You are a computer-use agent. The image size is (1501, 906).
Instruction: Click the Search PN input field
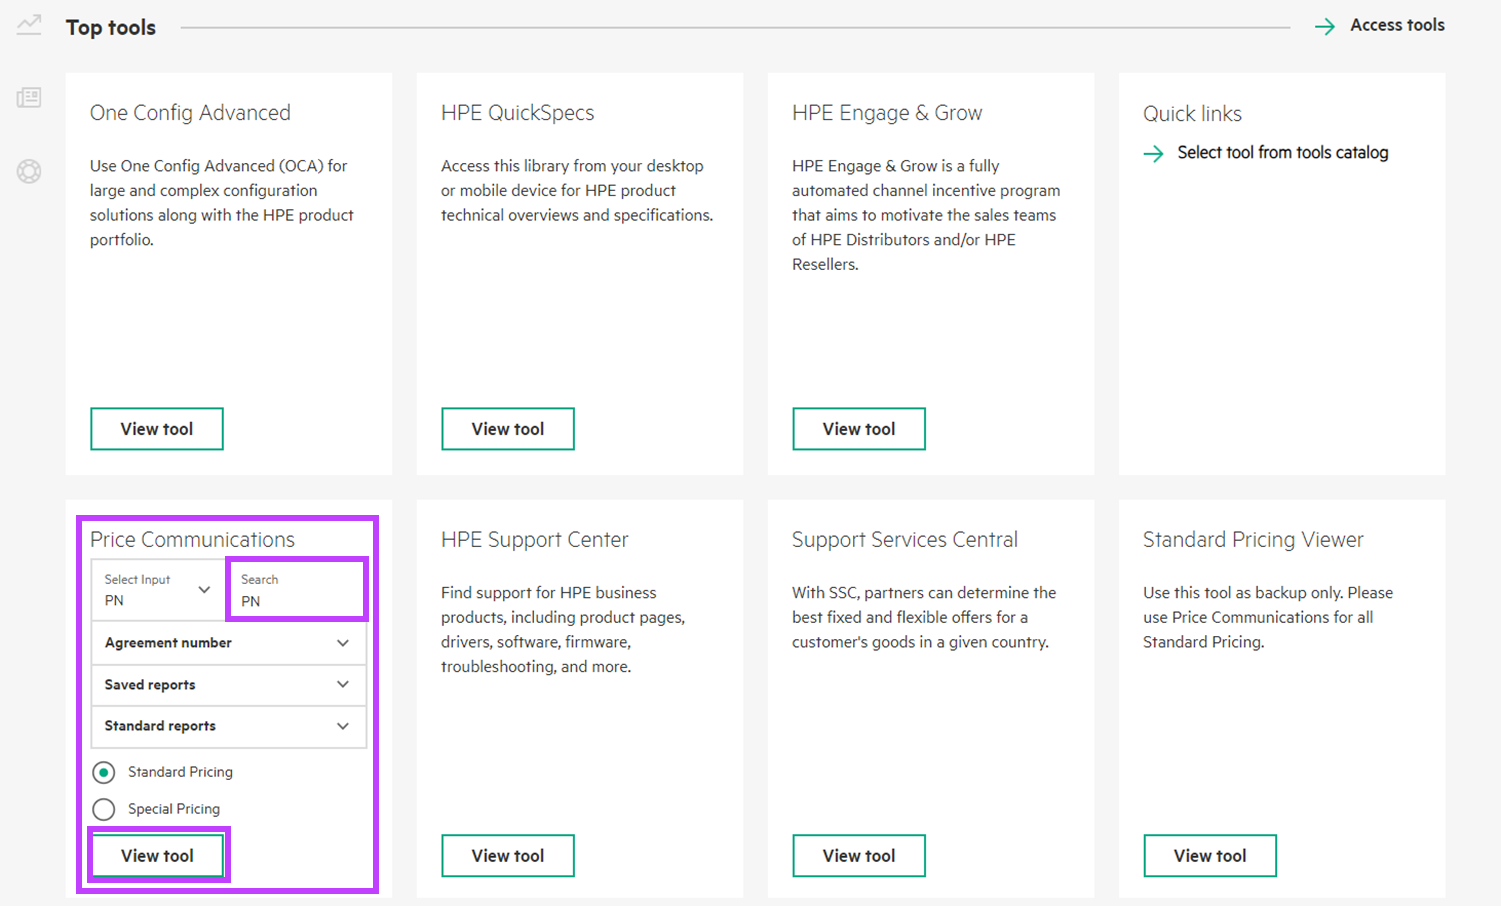(297, 590)
